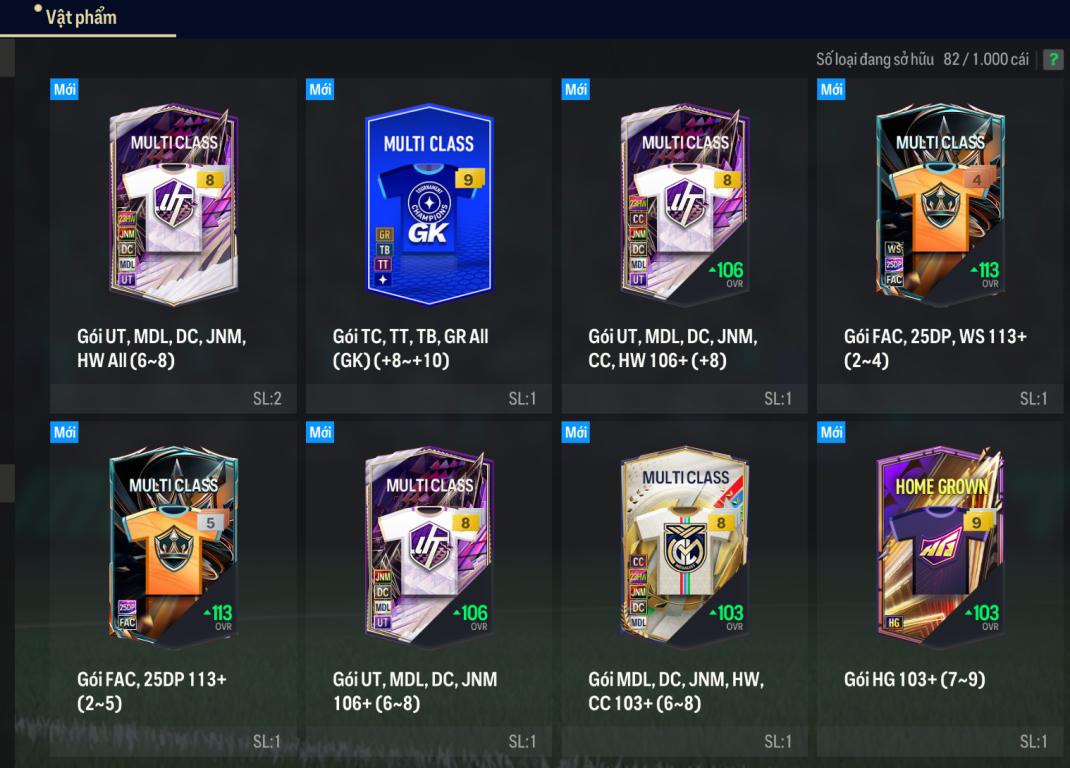Click the title Gói FAC, 25DP, WS 113+ (2~4)
This screenshot has height=768, width=1070.
point(935,348)
